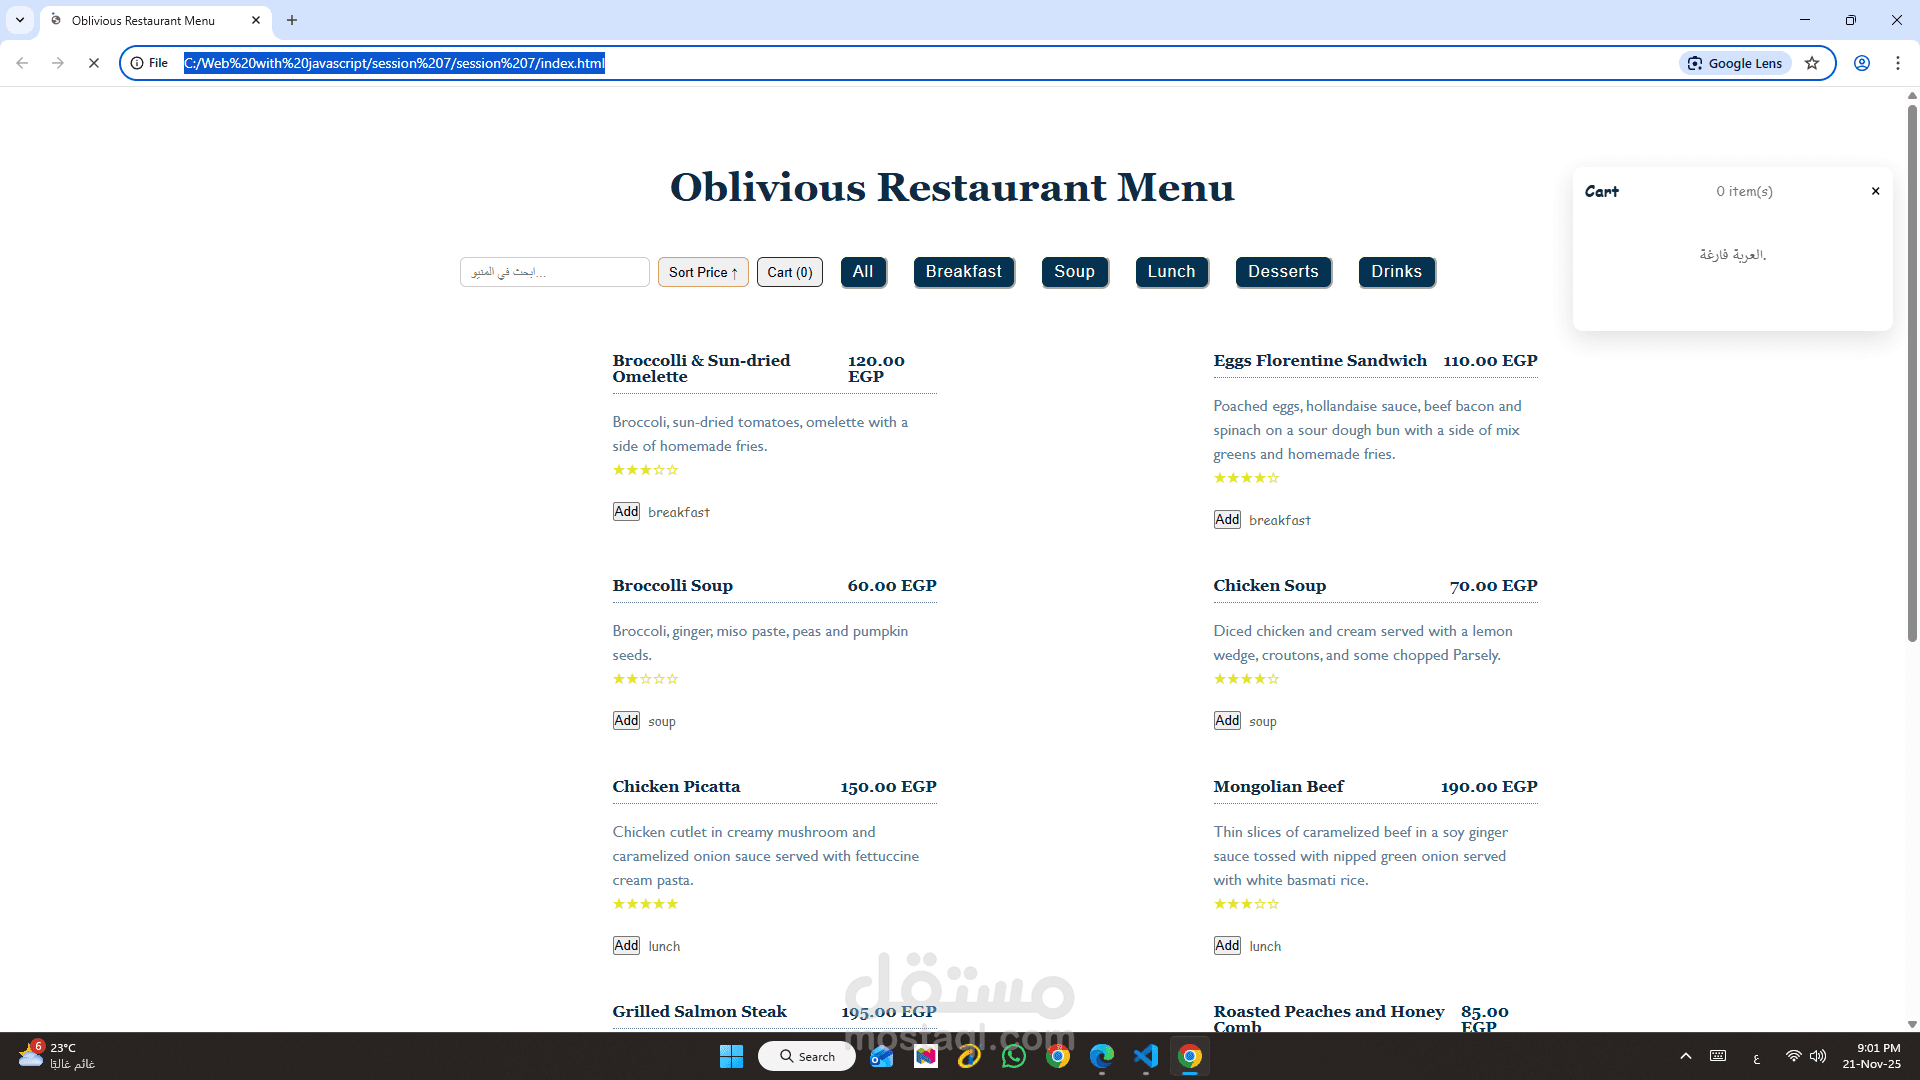Open Google Lens in address bar
This screenshot has height=1080, width=1920.
pos(1735,63)
